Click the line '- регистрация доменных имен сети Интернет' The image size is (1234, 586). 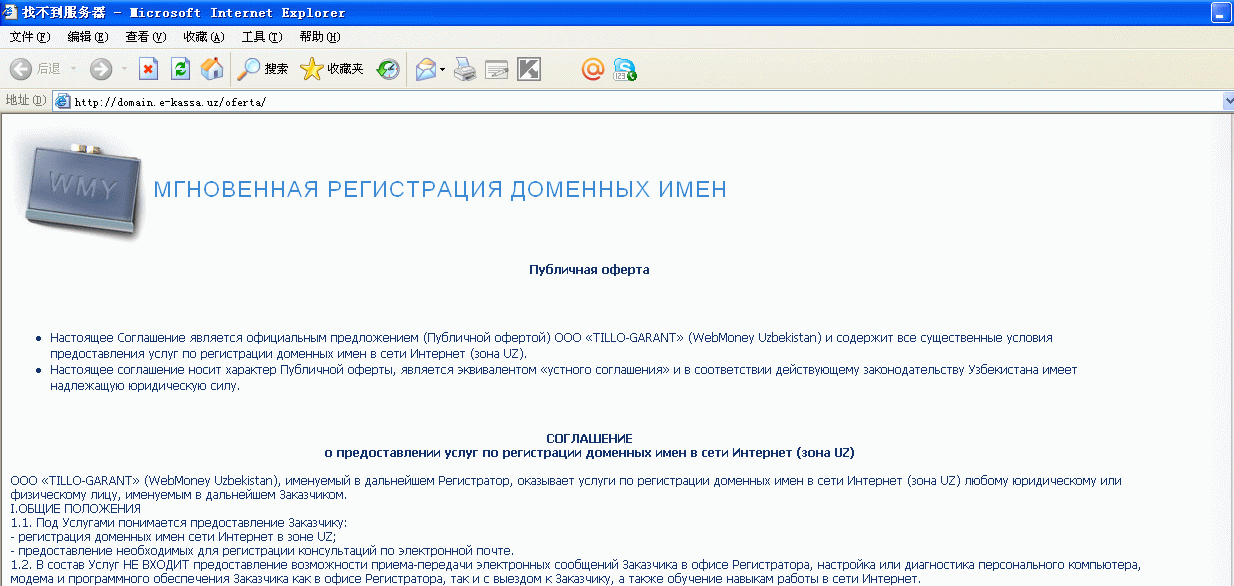tap(172, 537)
